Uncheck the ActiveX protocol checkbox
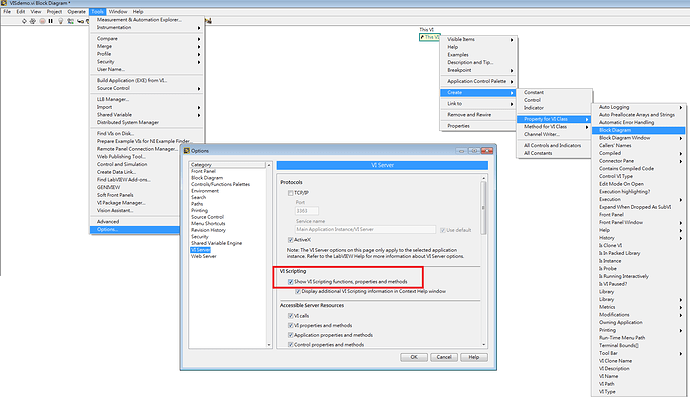This screenshot has height=399, width=690. (x=290, y=240)
